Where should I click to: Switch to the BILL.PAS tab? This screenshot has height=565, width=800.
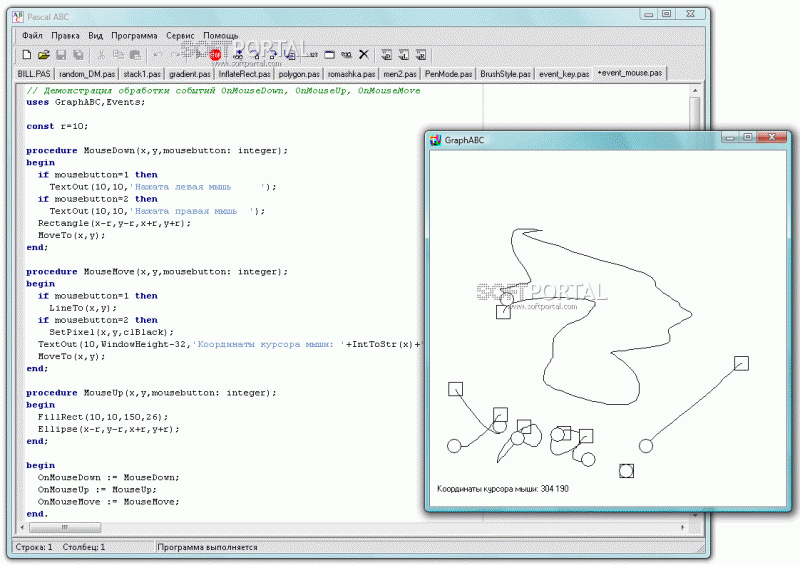click(x=35, y=74)
